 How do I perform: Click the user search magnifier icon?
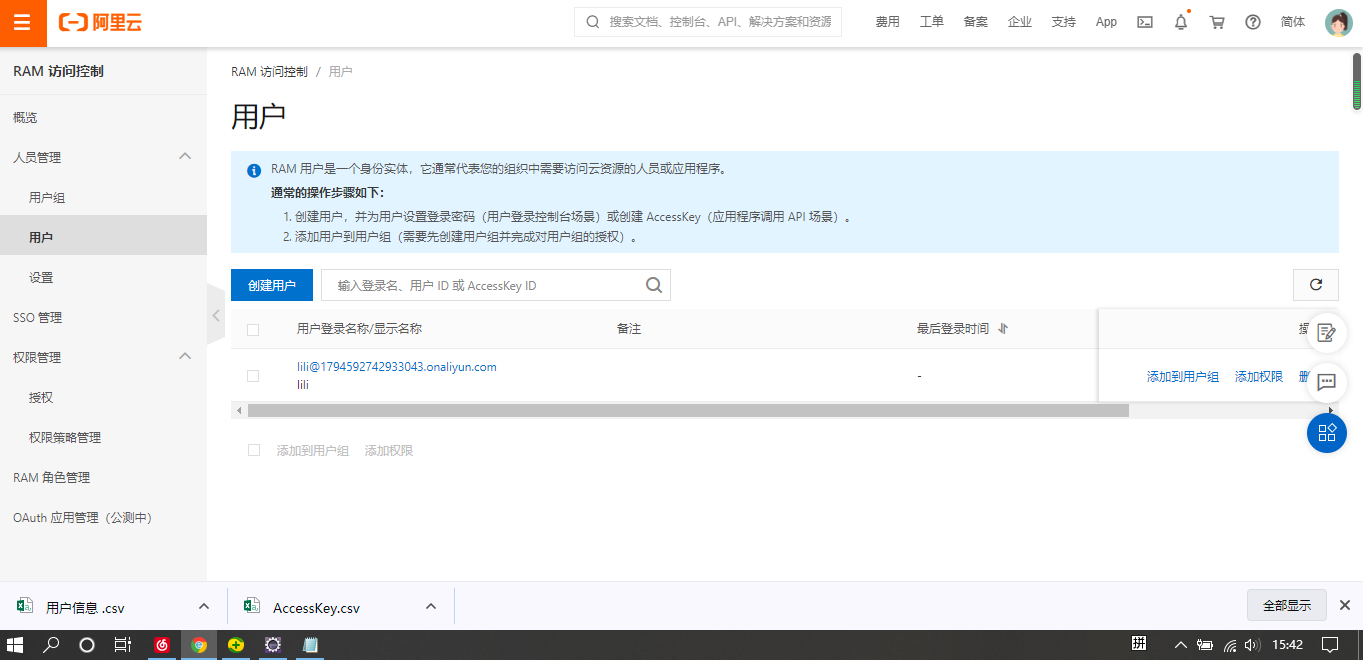654,285
